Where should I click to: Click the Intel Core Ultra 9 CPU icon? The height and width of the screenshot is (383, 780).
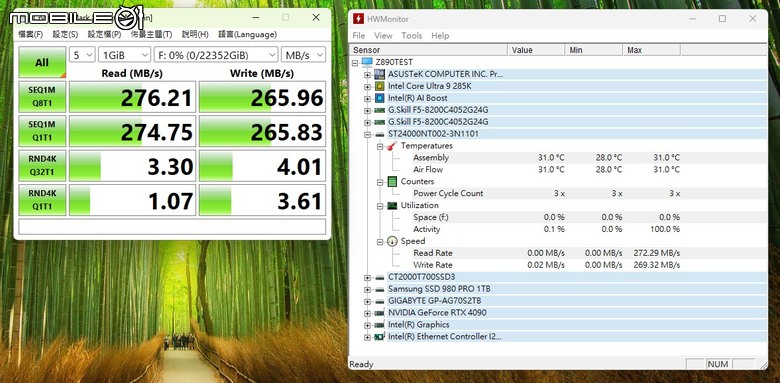[x=380, y=86]
